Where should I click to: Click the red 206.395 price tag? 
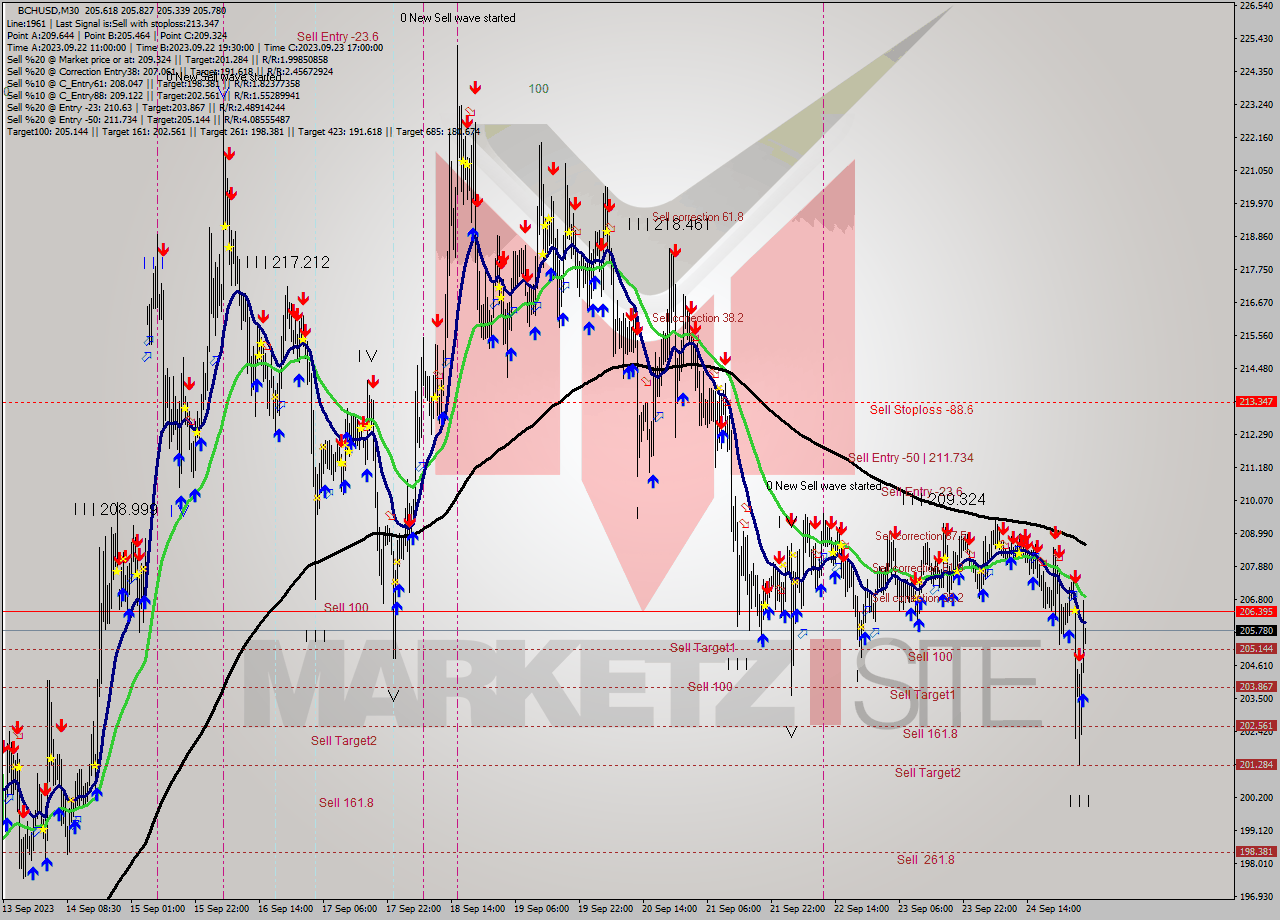click(1256, 611)
